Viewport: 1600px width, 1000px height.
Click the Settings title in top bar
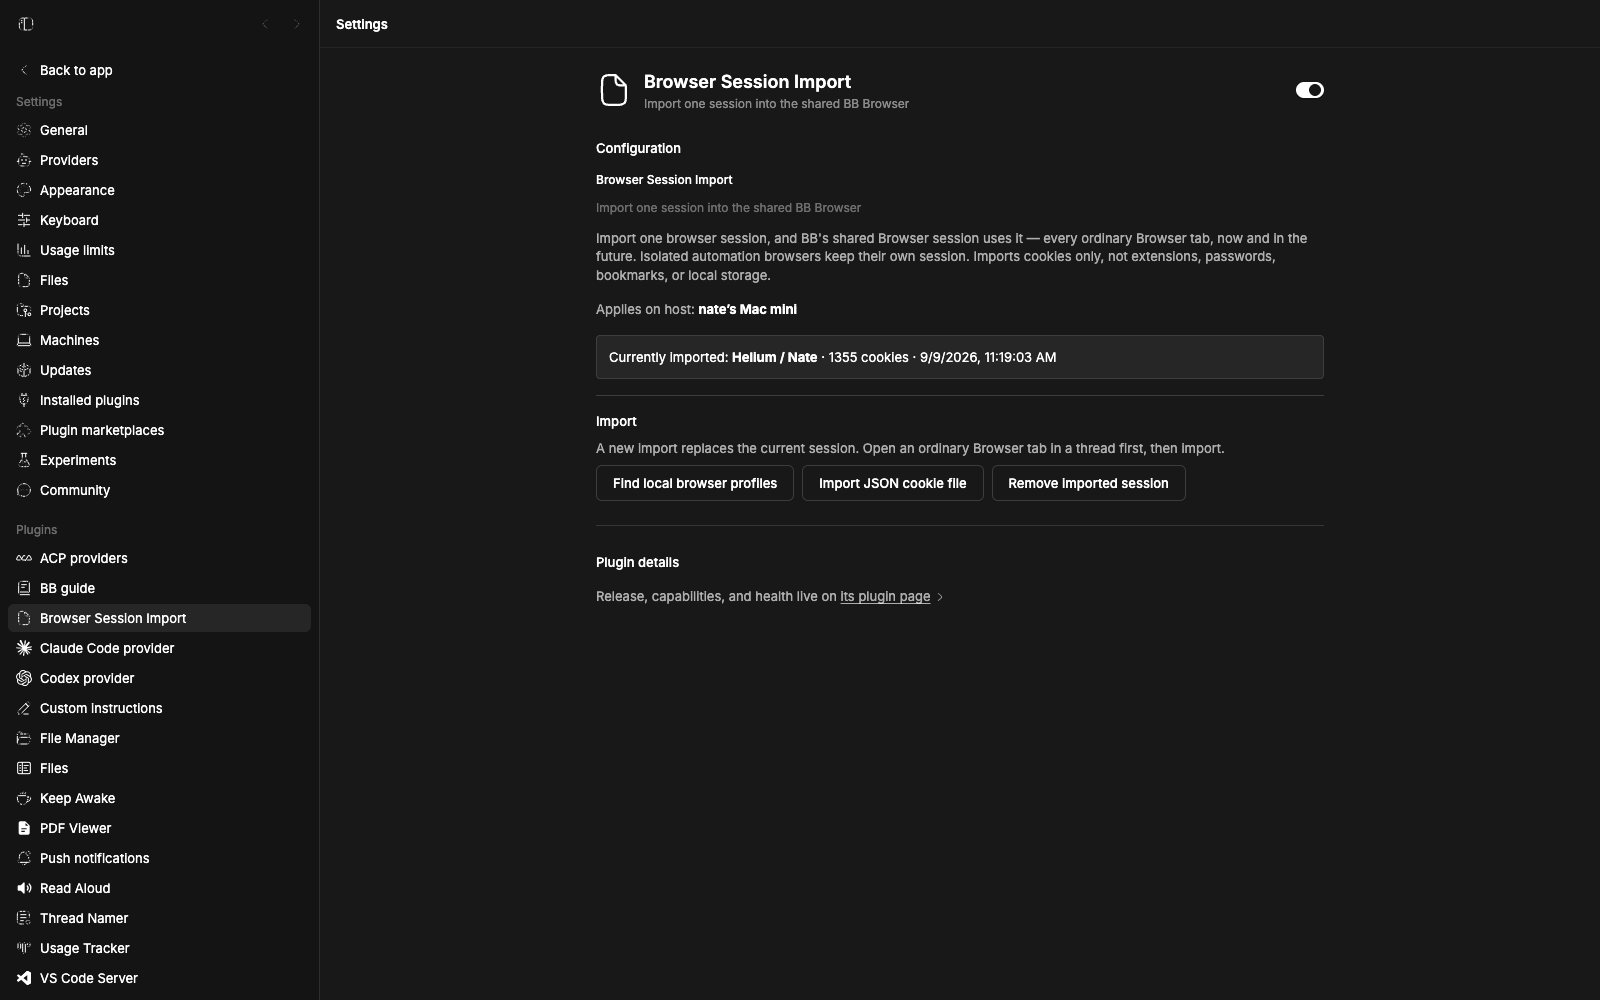click(362, 24)
